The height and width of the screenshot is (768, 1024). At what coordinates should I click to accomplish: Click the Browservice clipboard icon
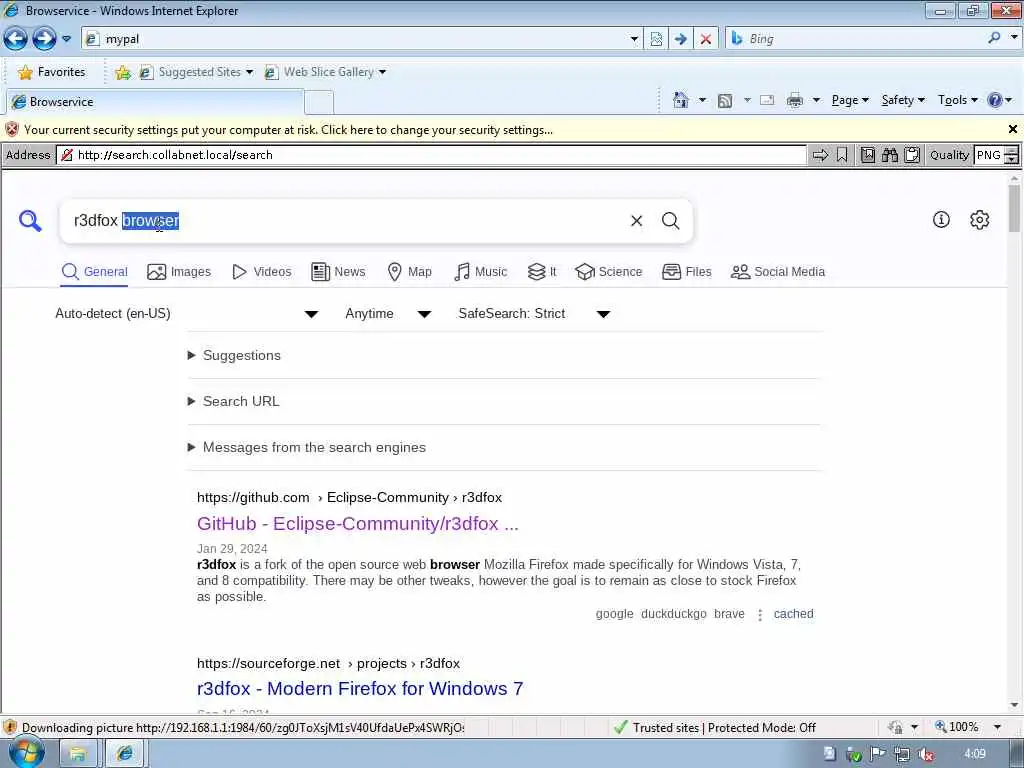click(x=912, y=155)
